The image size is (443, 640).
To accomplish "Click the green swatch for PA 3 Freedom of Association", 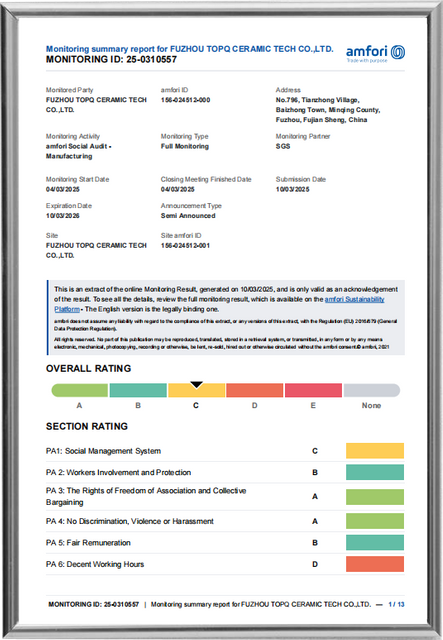I will tap(375, 497).
